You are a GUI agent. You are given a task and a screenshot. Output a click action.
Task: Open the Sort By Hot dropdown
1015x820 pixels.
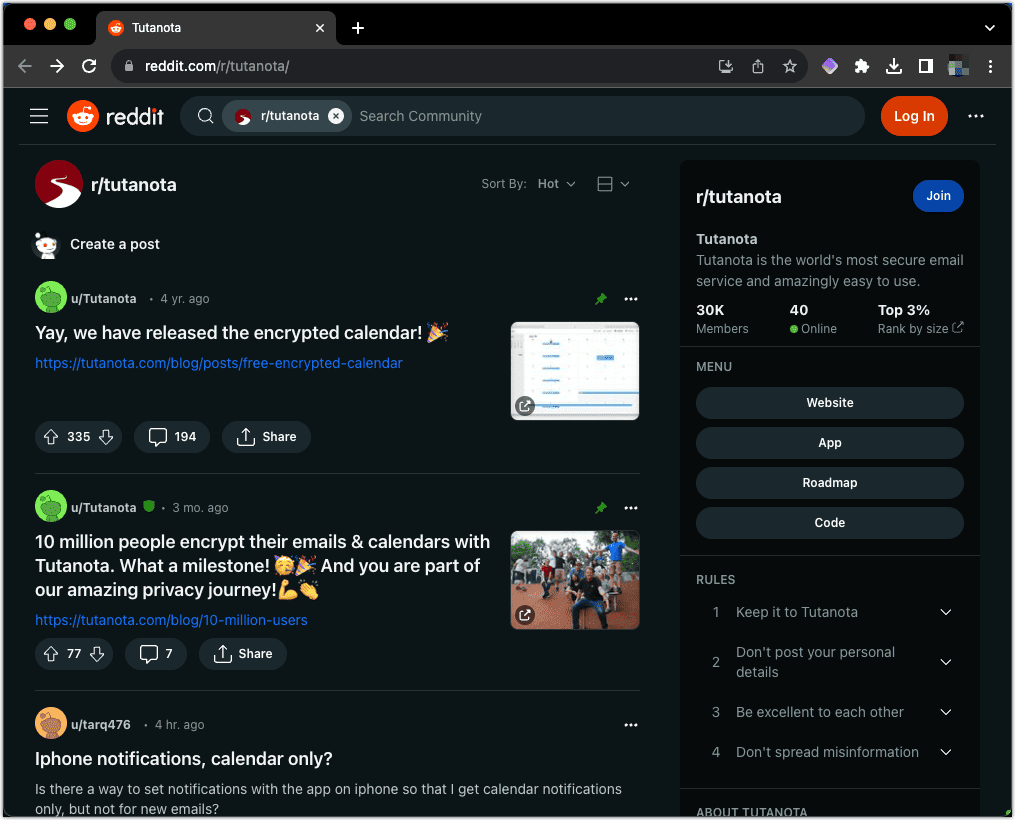[x=556, y=184]
